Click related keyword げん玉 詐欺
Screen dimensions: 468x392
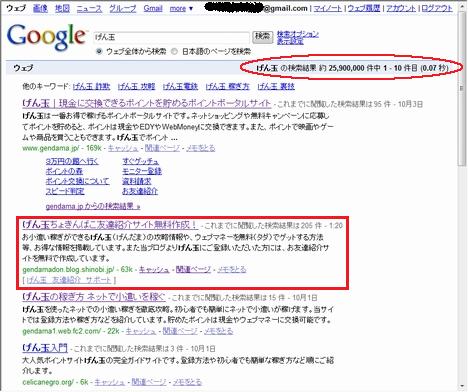click(91, 87)
